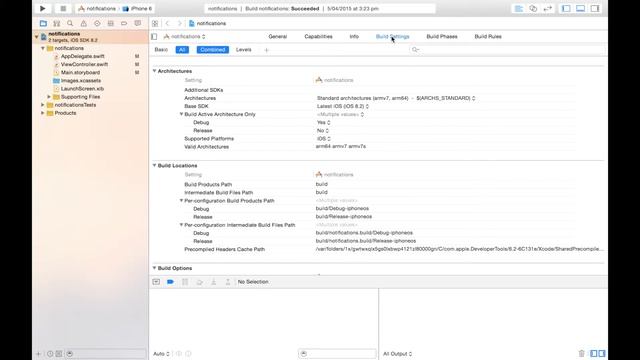Open notifications target selector dropdown

point(184,37)
